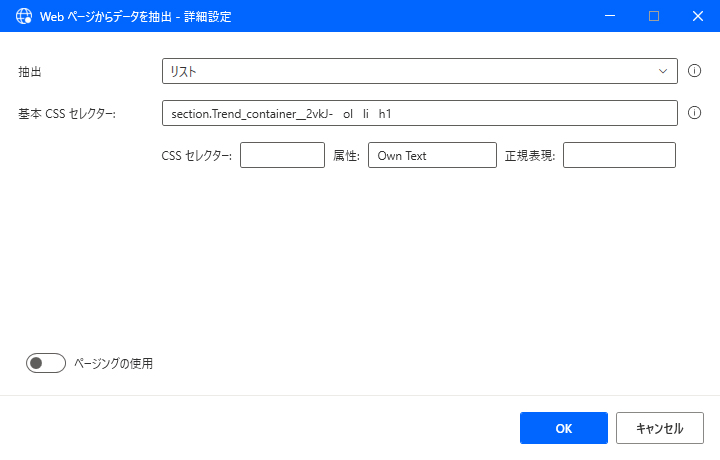Image resolution: width=720 pixels, height=460 pixels.
Task: Confirm with the OK button
Action: pyautogui.click(x=563, y=428)
